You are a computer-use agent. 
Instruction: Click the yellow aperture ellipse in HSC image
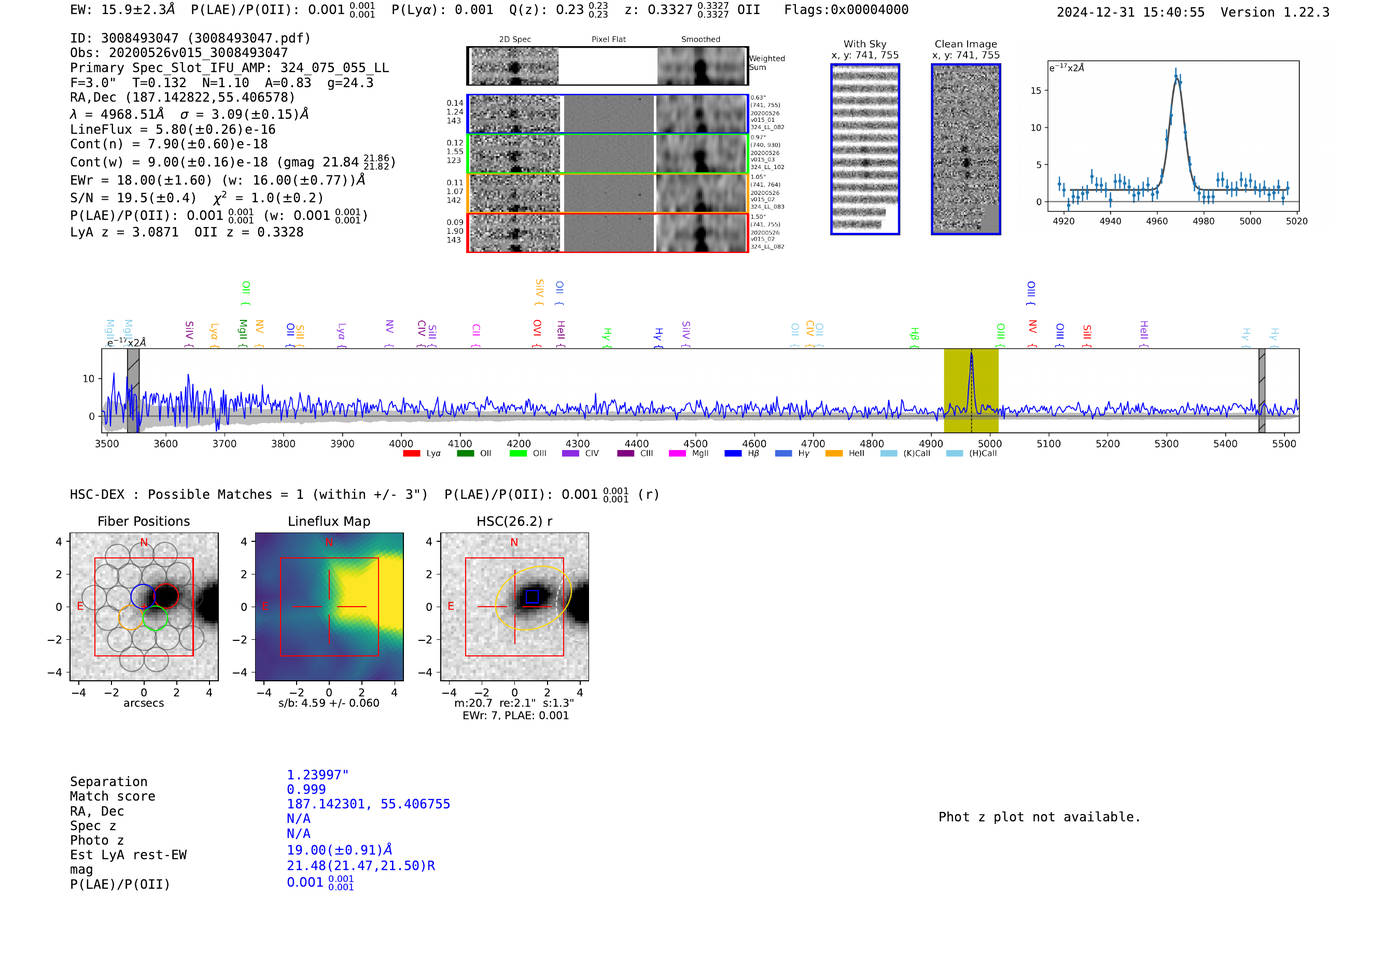pos(534,598)
